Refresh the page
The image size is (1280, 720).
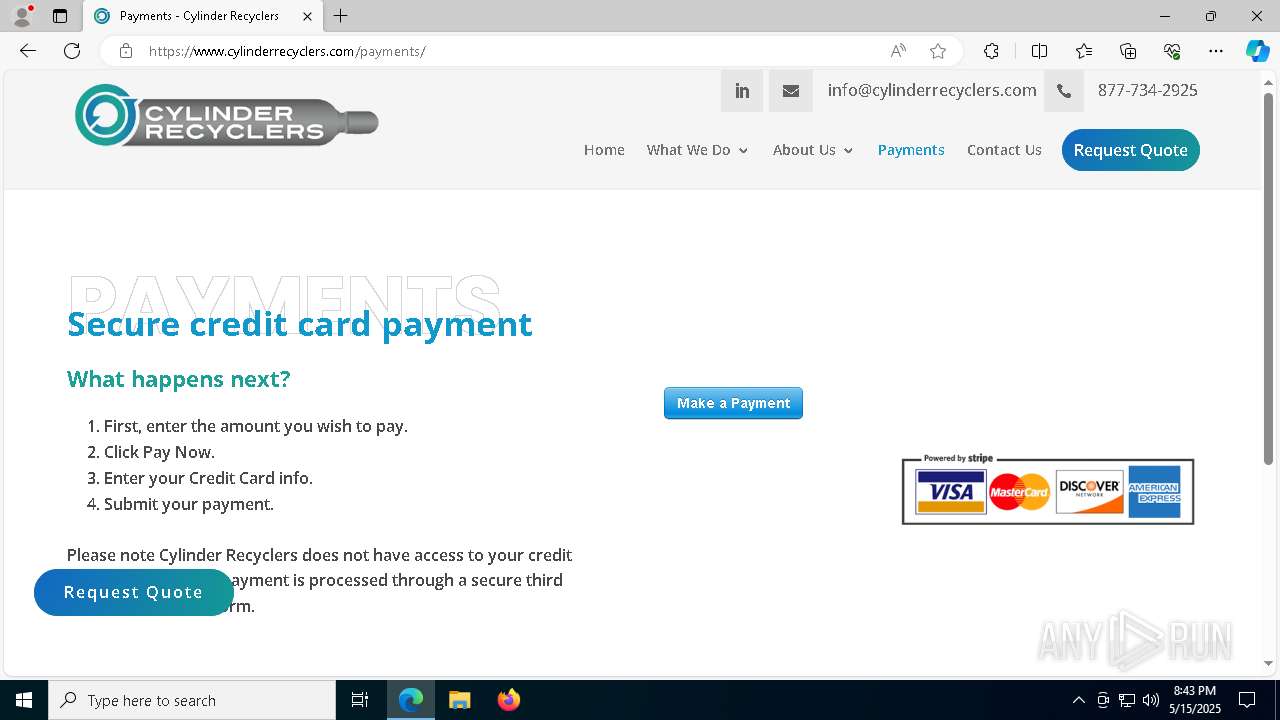click(x=72, y=51)
